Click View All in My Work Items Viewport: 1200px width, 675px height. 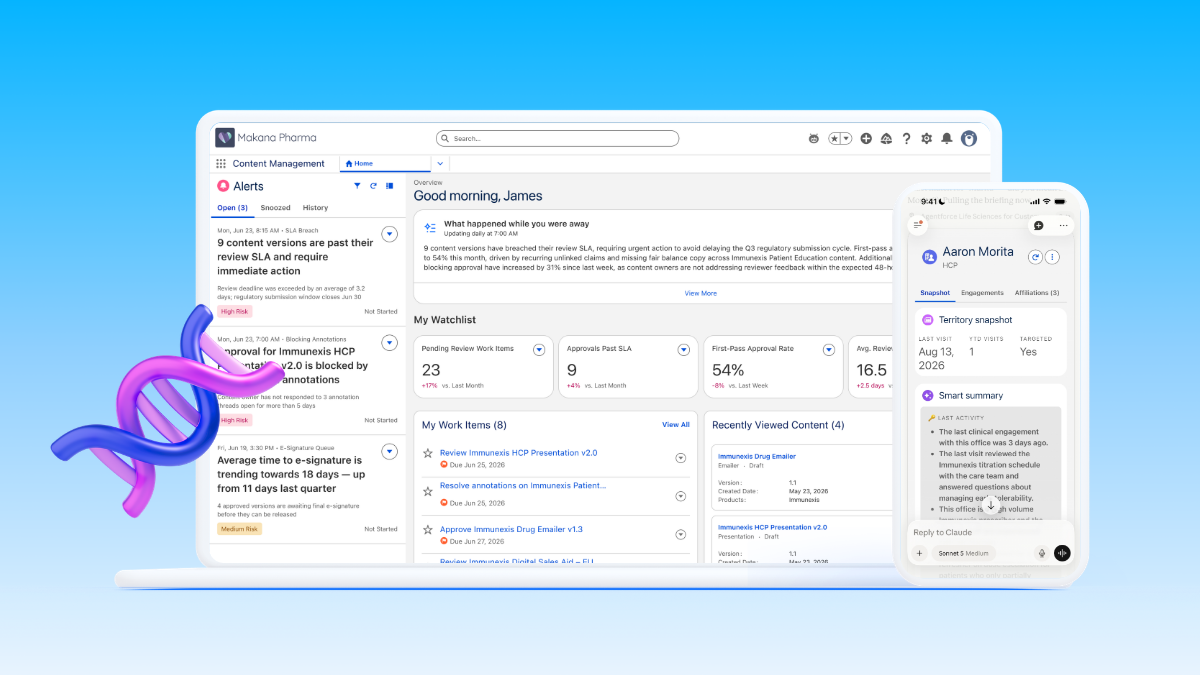coord(676,425)
